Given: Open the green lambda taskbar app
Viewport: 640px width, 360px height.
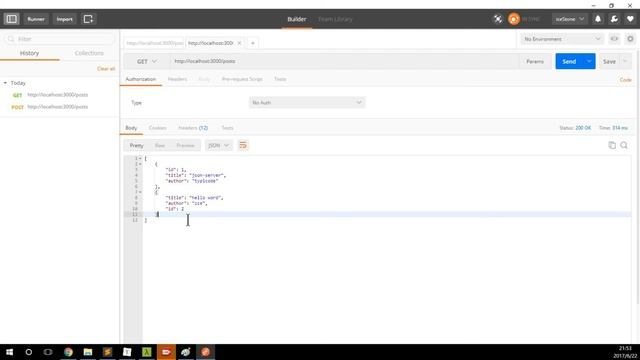Looking at the screenshot, I should 147,352.
